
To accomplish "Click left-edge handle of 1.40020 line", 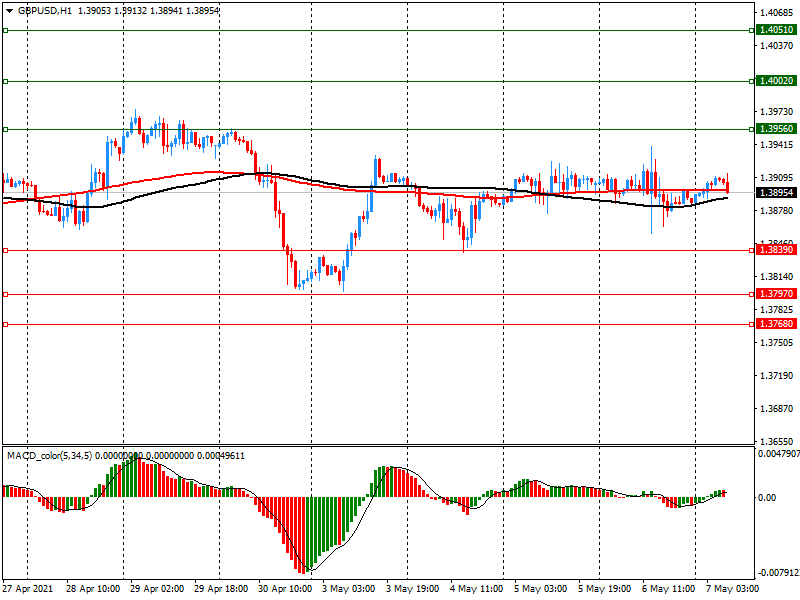I will (5, 81).
